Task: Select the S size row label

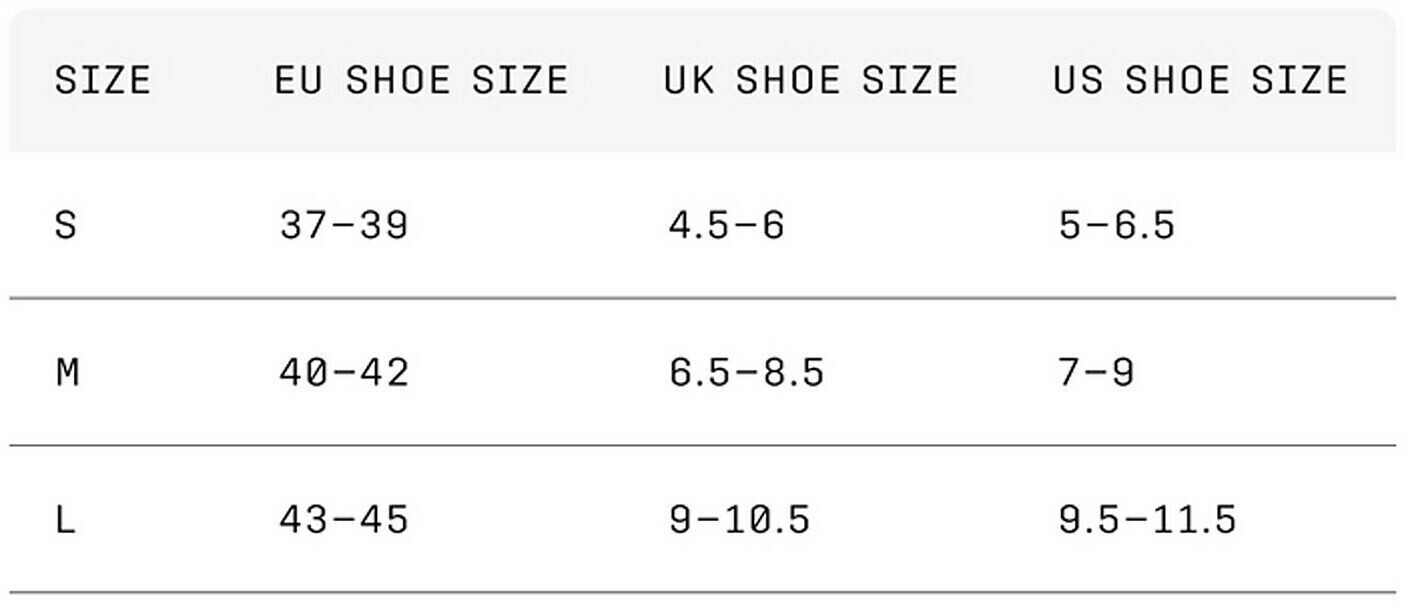Action: pyautogui.click(x=65, y=226)
